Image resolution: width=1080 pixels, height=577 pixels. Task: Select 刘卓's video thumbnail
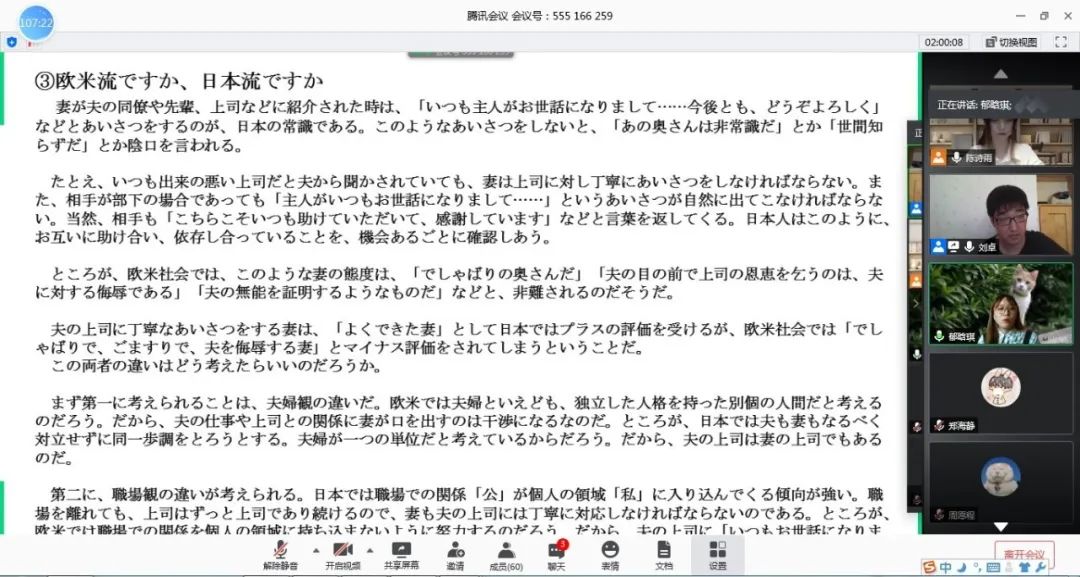pyautogui.click(x=986, y=214)
